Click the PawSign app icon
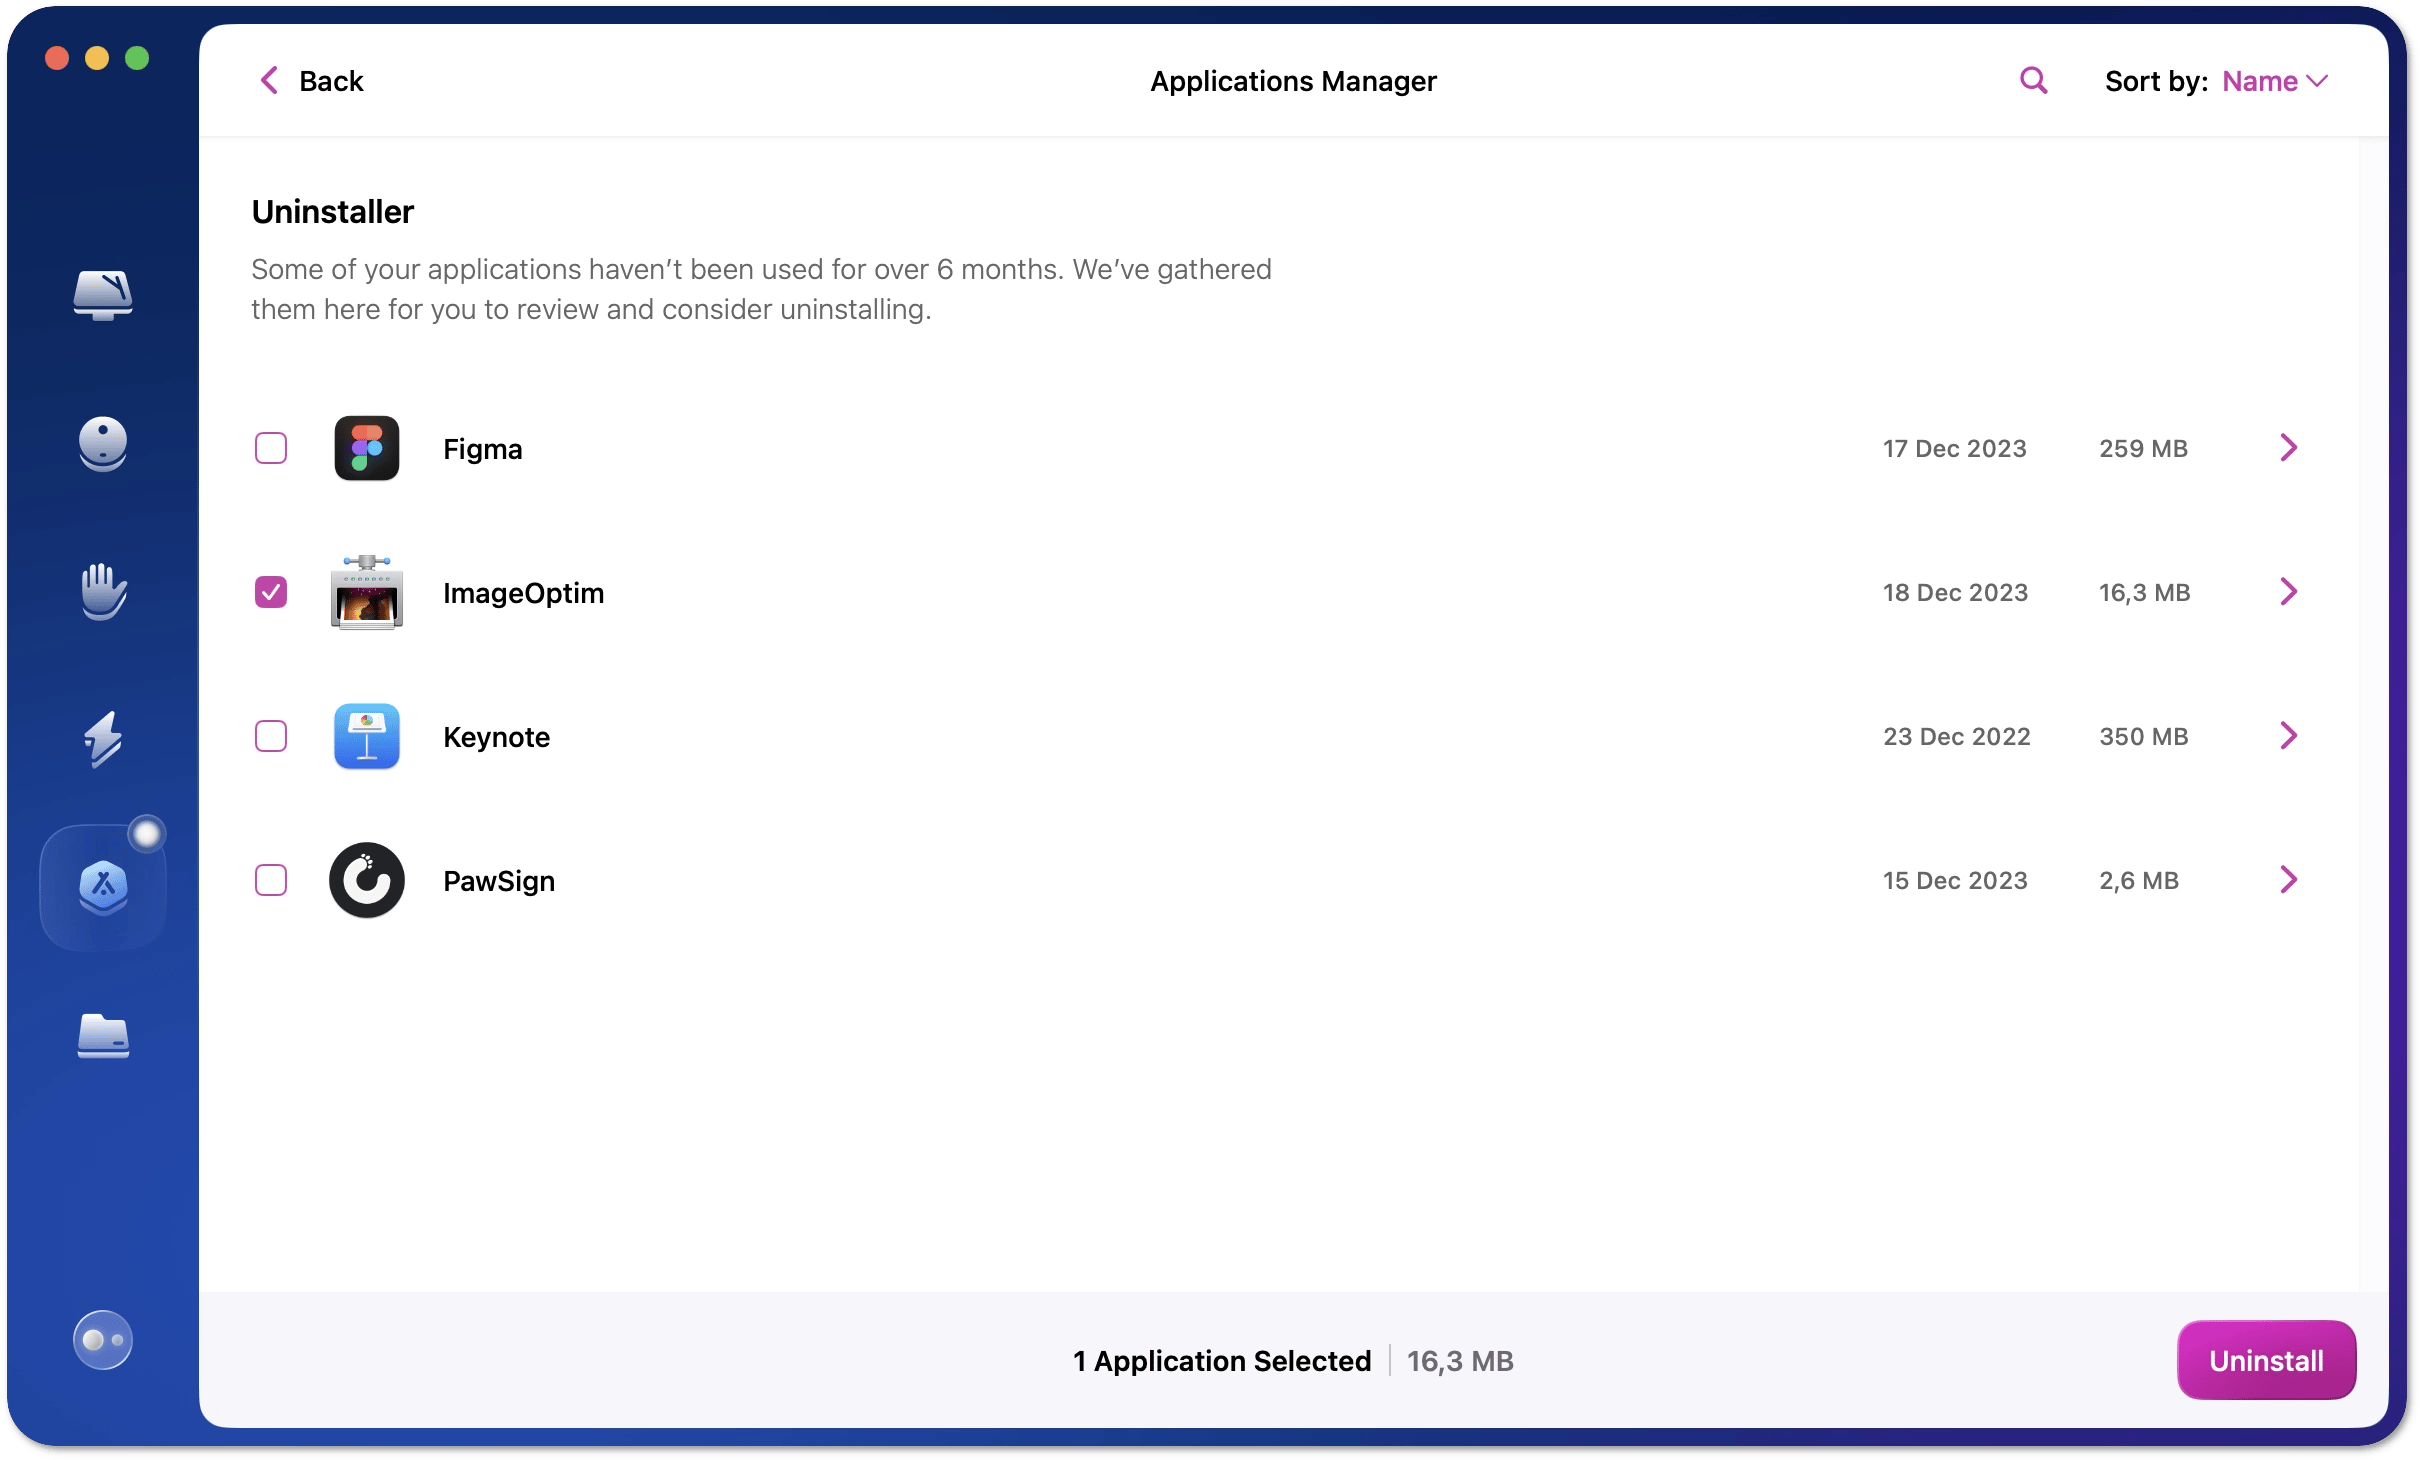The height and width of the screenshot is (1460, 2420). [367, 880]
